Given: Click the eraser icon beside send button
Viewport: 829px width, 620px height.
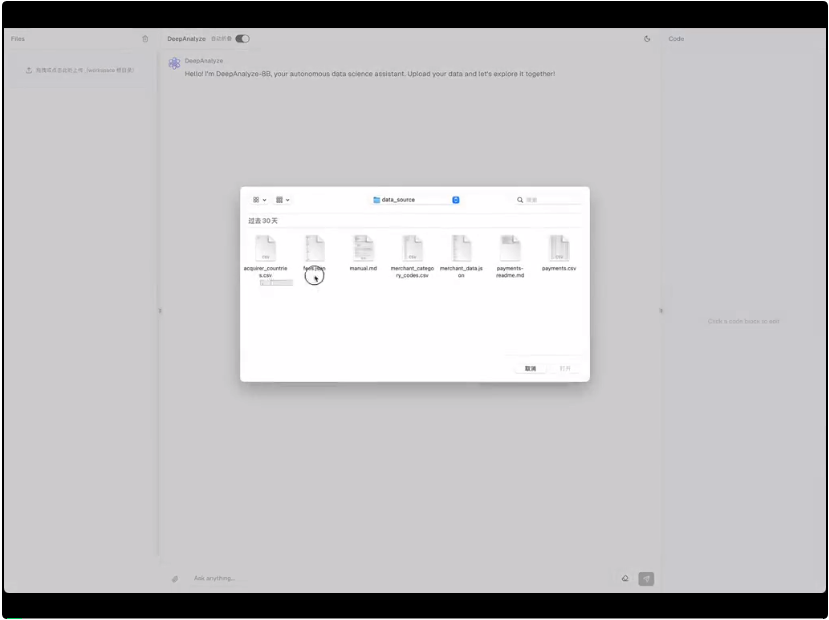Looking at the screenshot, I should coord(625,578).
